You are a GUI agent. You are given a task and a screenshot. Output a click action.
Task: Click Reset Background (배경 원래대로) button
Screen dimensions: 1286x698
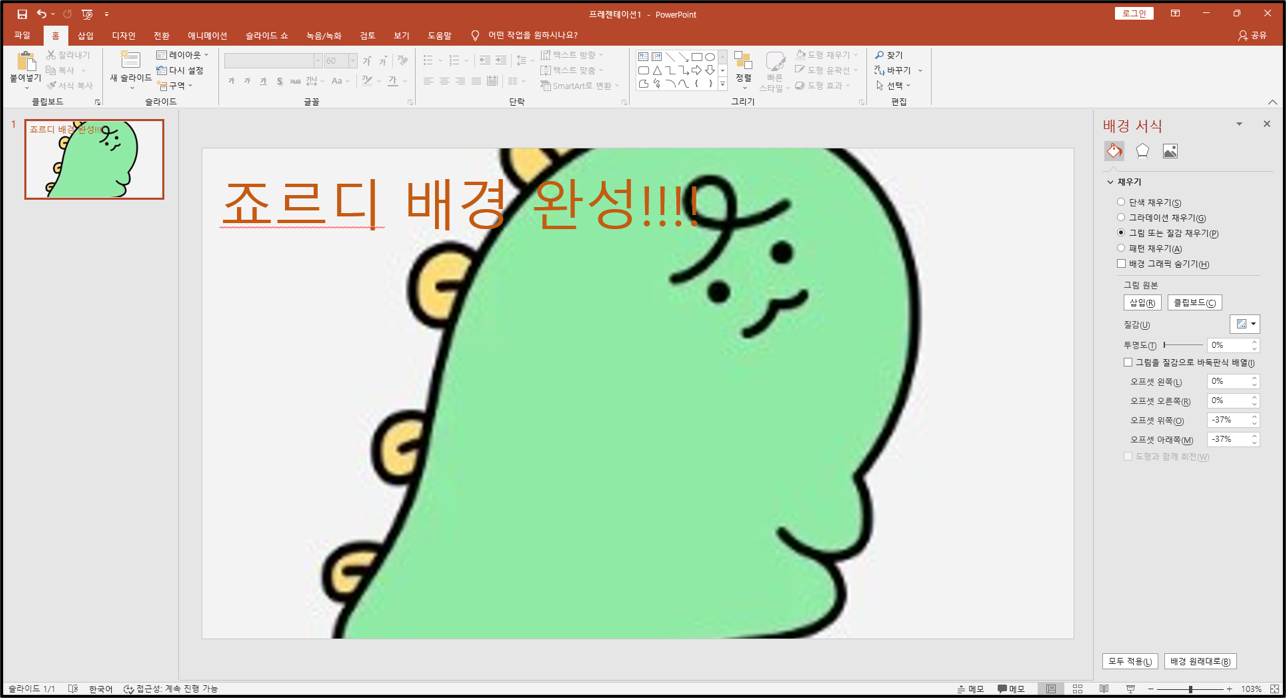point(1200,661)
